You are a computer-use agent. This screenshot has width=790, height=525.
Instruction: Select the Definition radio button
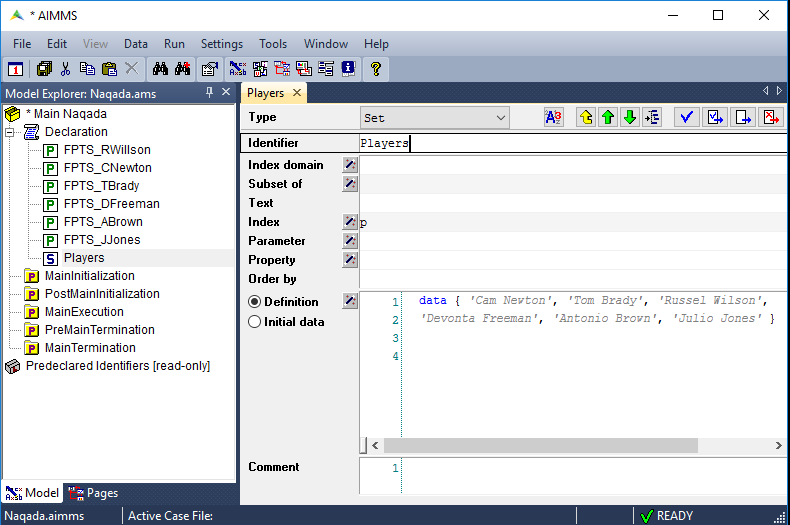tap(254, 302)
